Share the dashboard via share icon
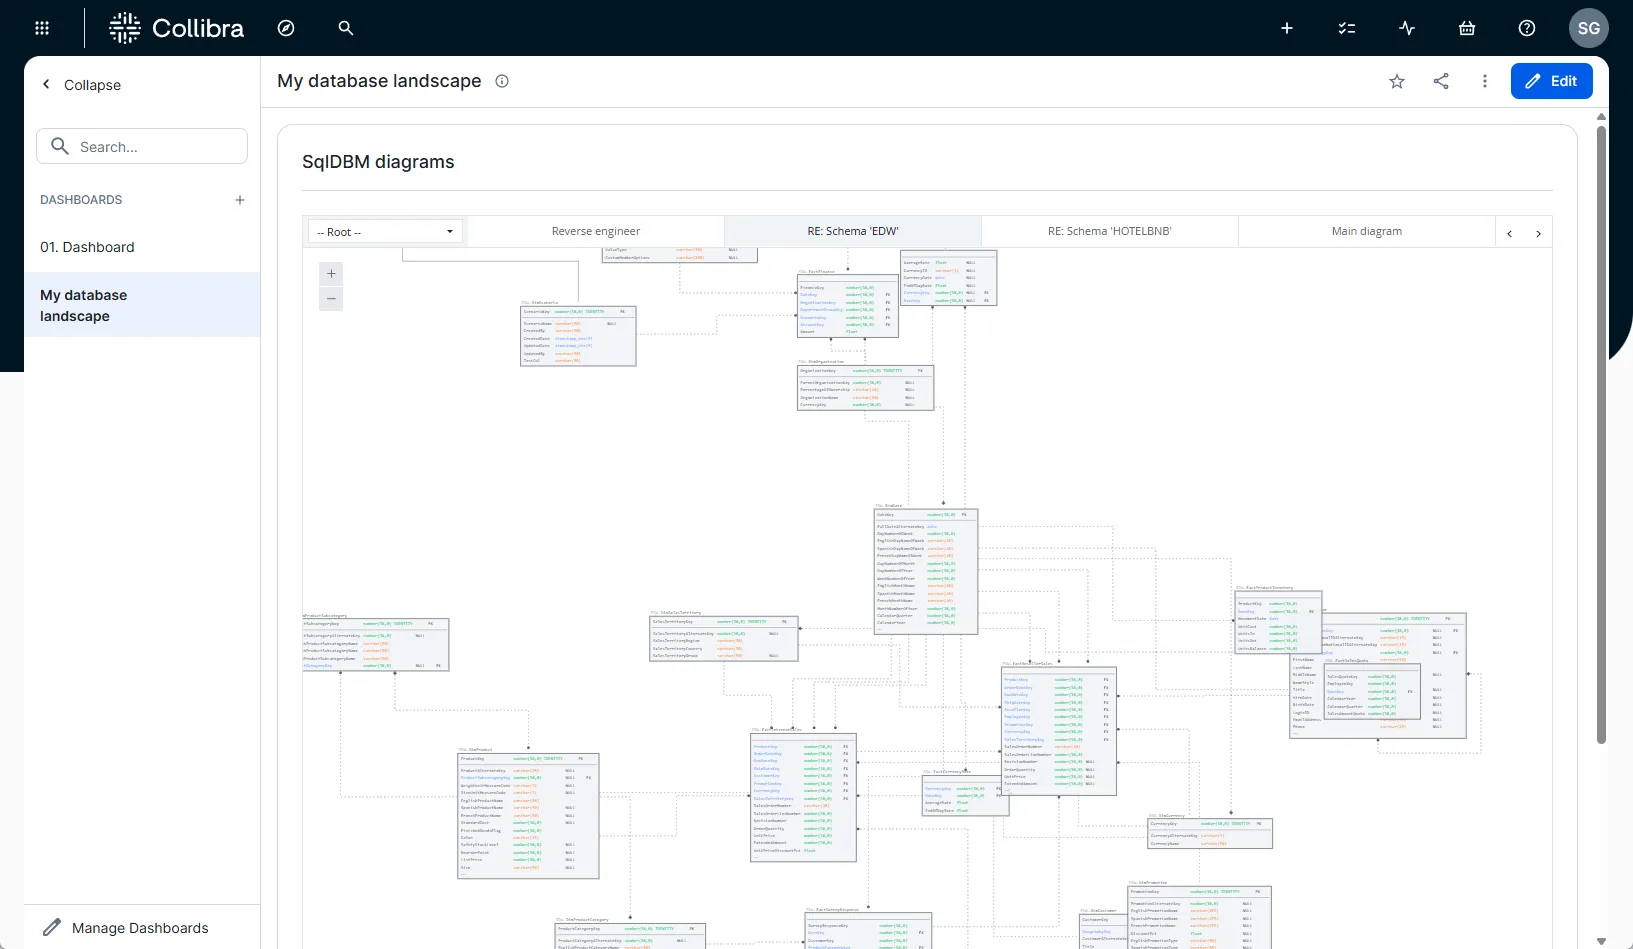Viewport: 1633px width, 949px height. click(1441, 82)
